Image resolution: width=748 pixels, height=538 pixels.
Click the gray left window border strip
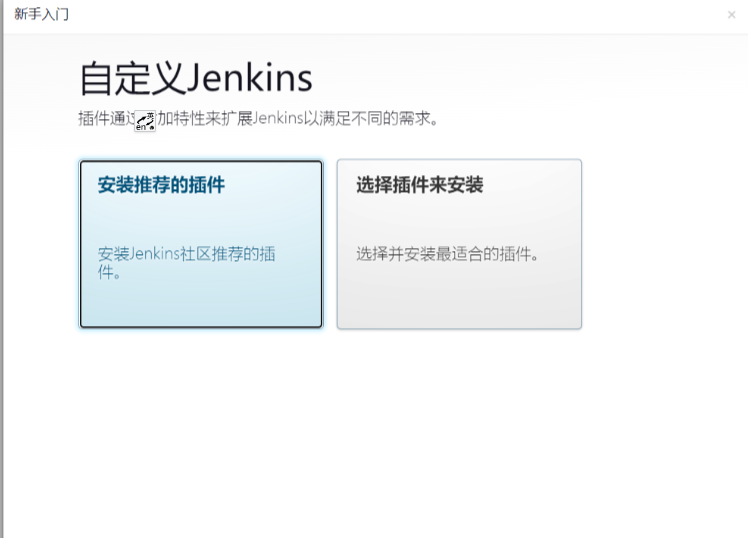click(1, 269)
